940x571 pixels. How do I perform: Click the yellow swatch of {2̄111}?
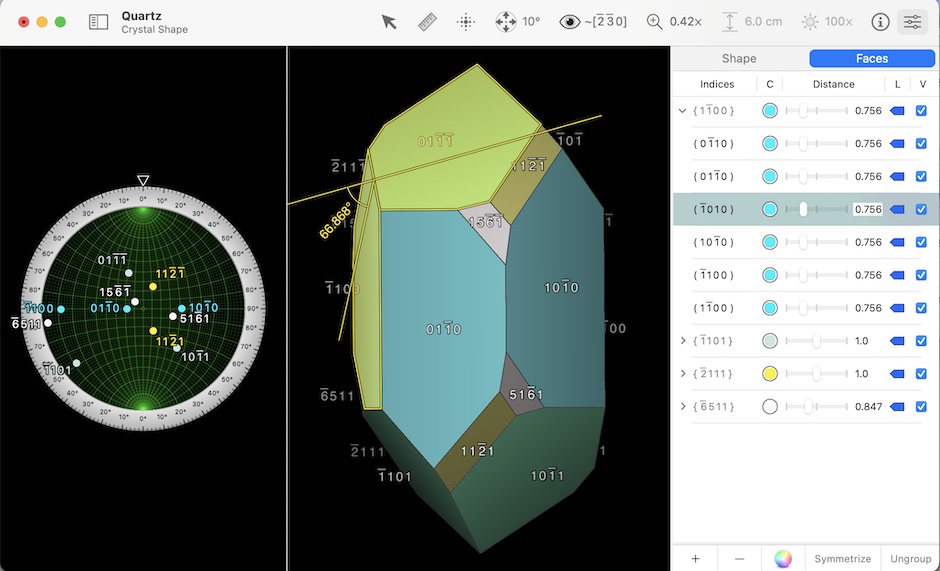pos(770,374)
